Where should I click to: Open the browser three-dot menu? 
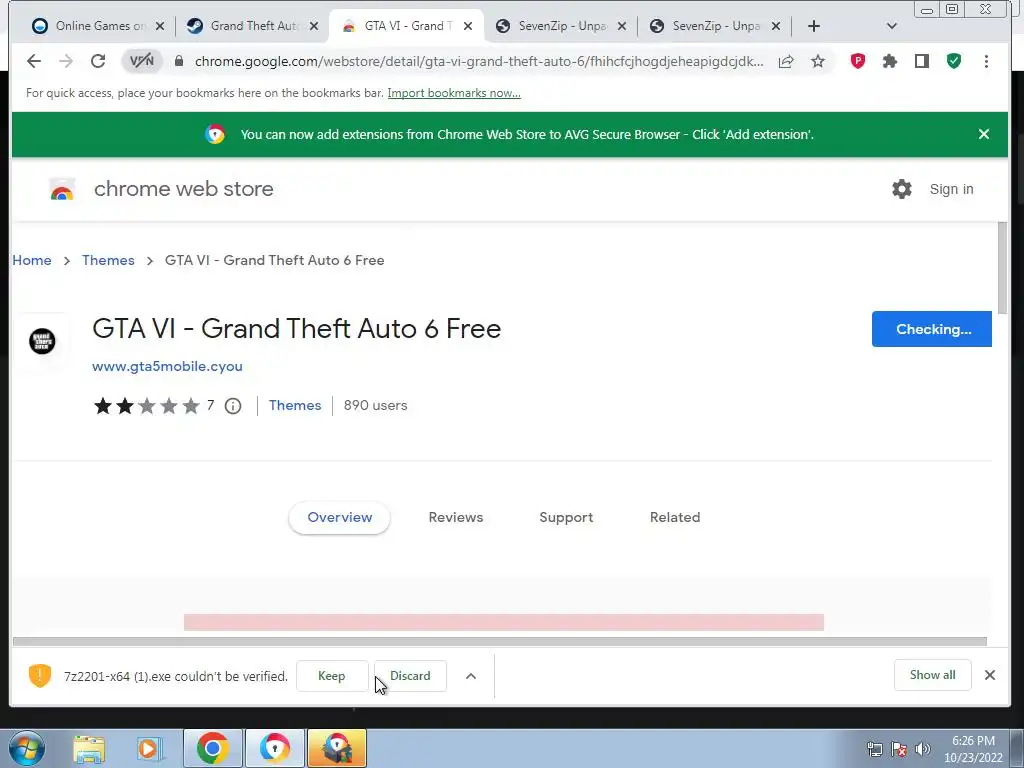(x=986, y=61)
